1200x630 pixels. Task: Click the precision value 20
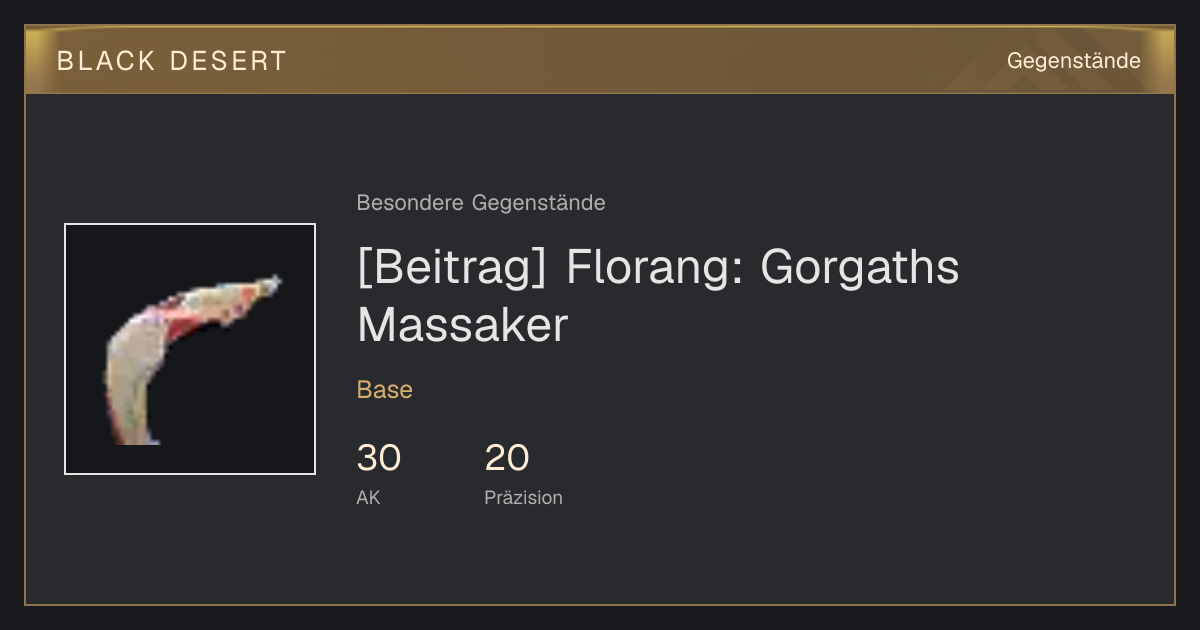[x=507, y=458]
